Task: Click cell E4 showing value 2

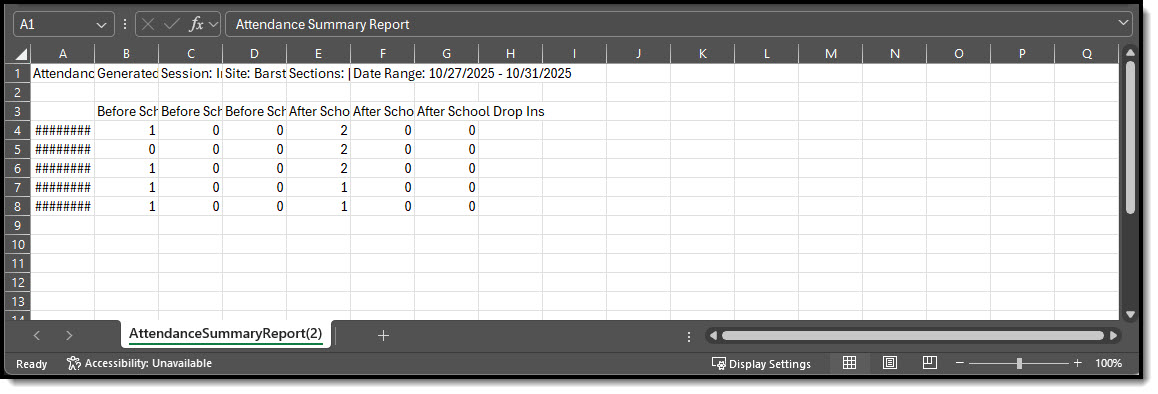Action: tap(318, 131)
